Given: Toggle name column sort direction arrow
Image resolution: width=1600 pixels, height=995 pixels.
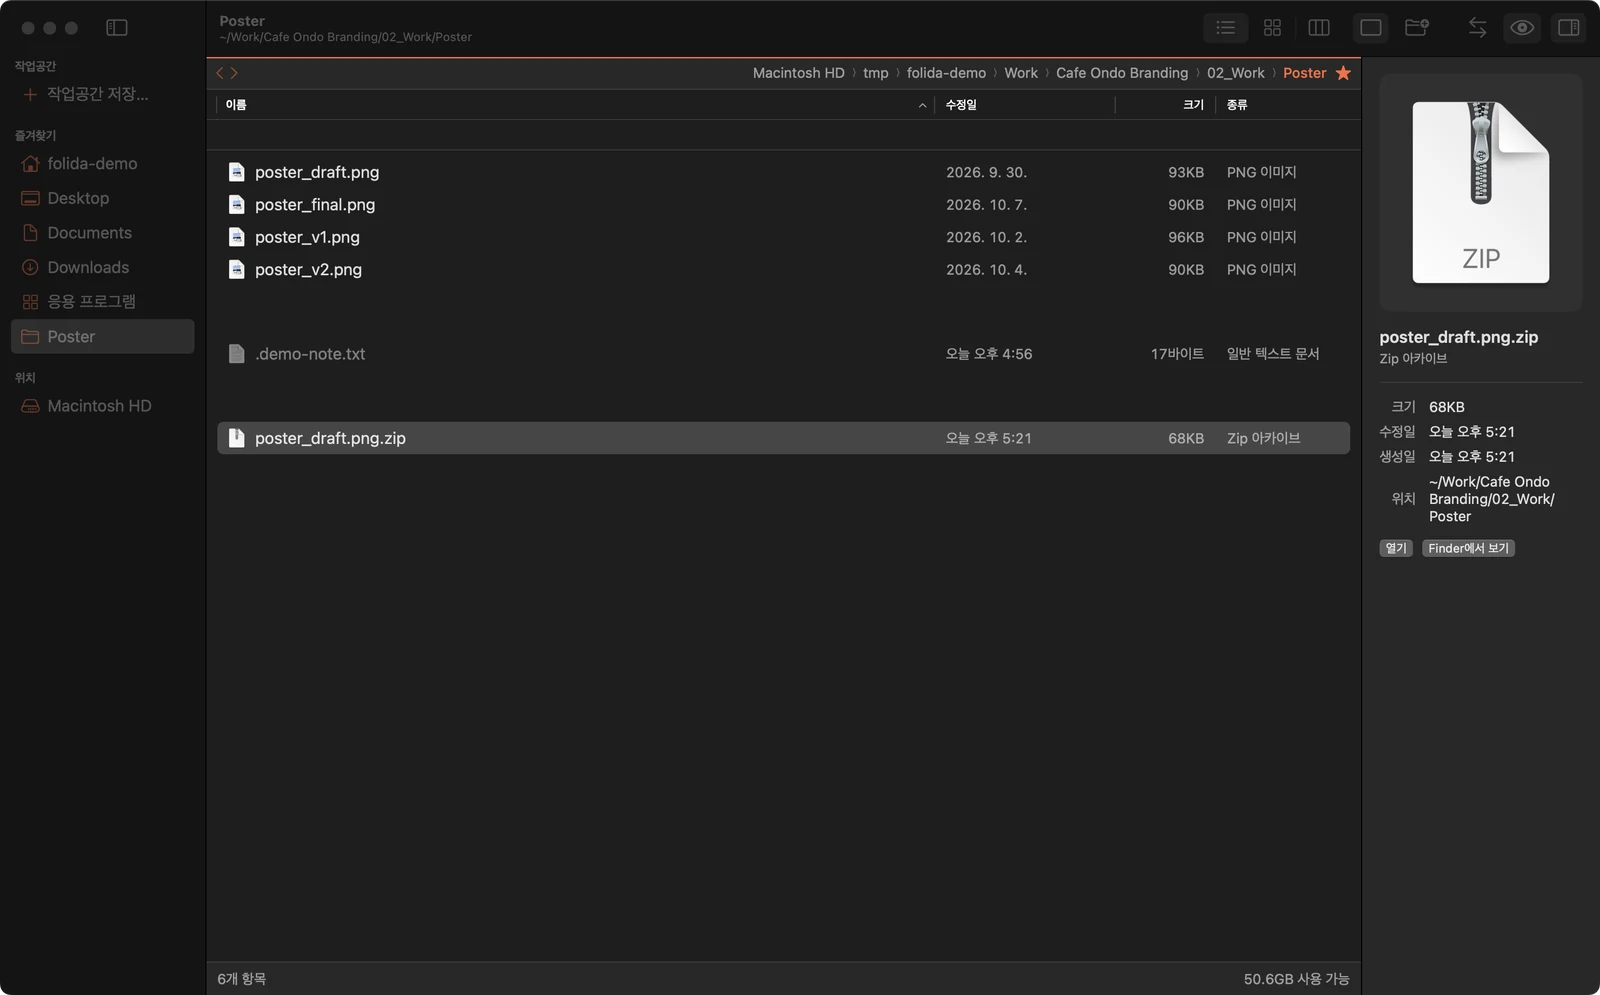Looking at the screenshot, I should coord(922,105).
